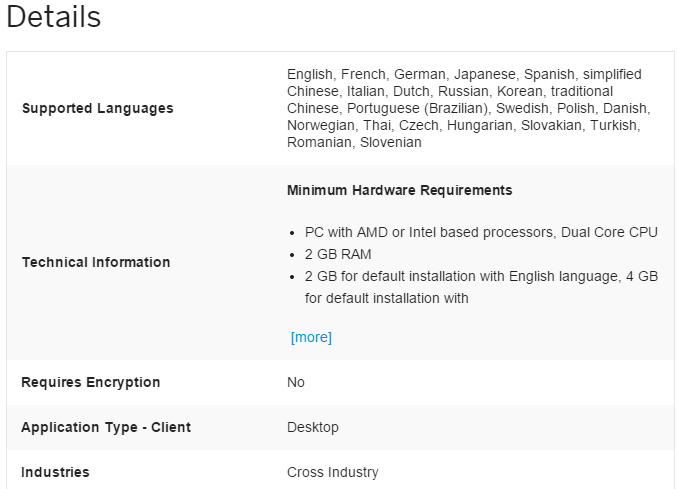Select the Application Type - Client label

[106, 427]
